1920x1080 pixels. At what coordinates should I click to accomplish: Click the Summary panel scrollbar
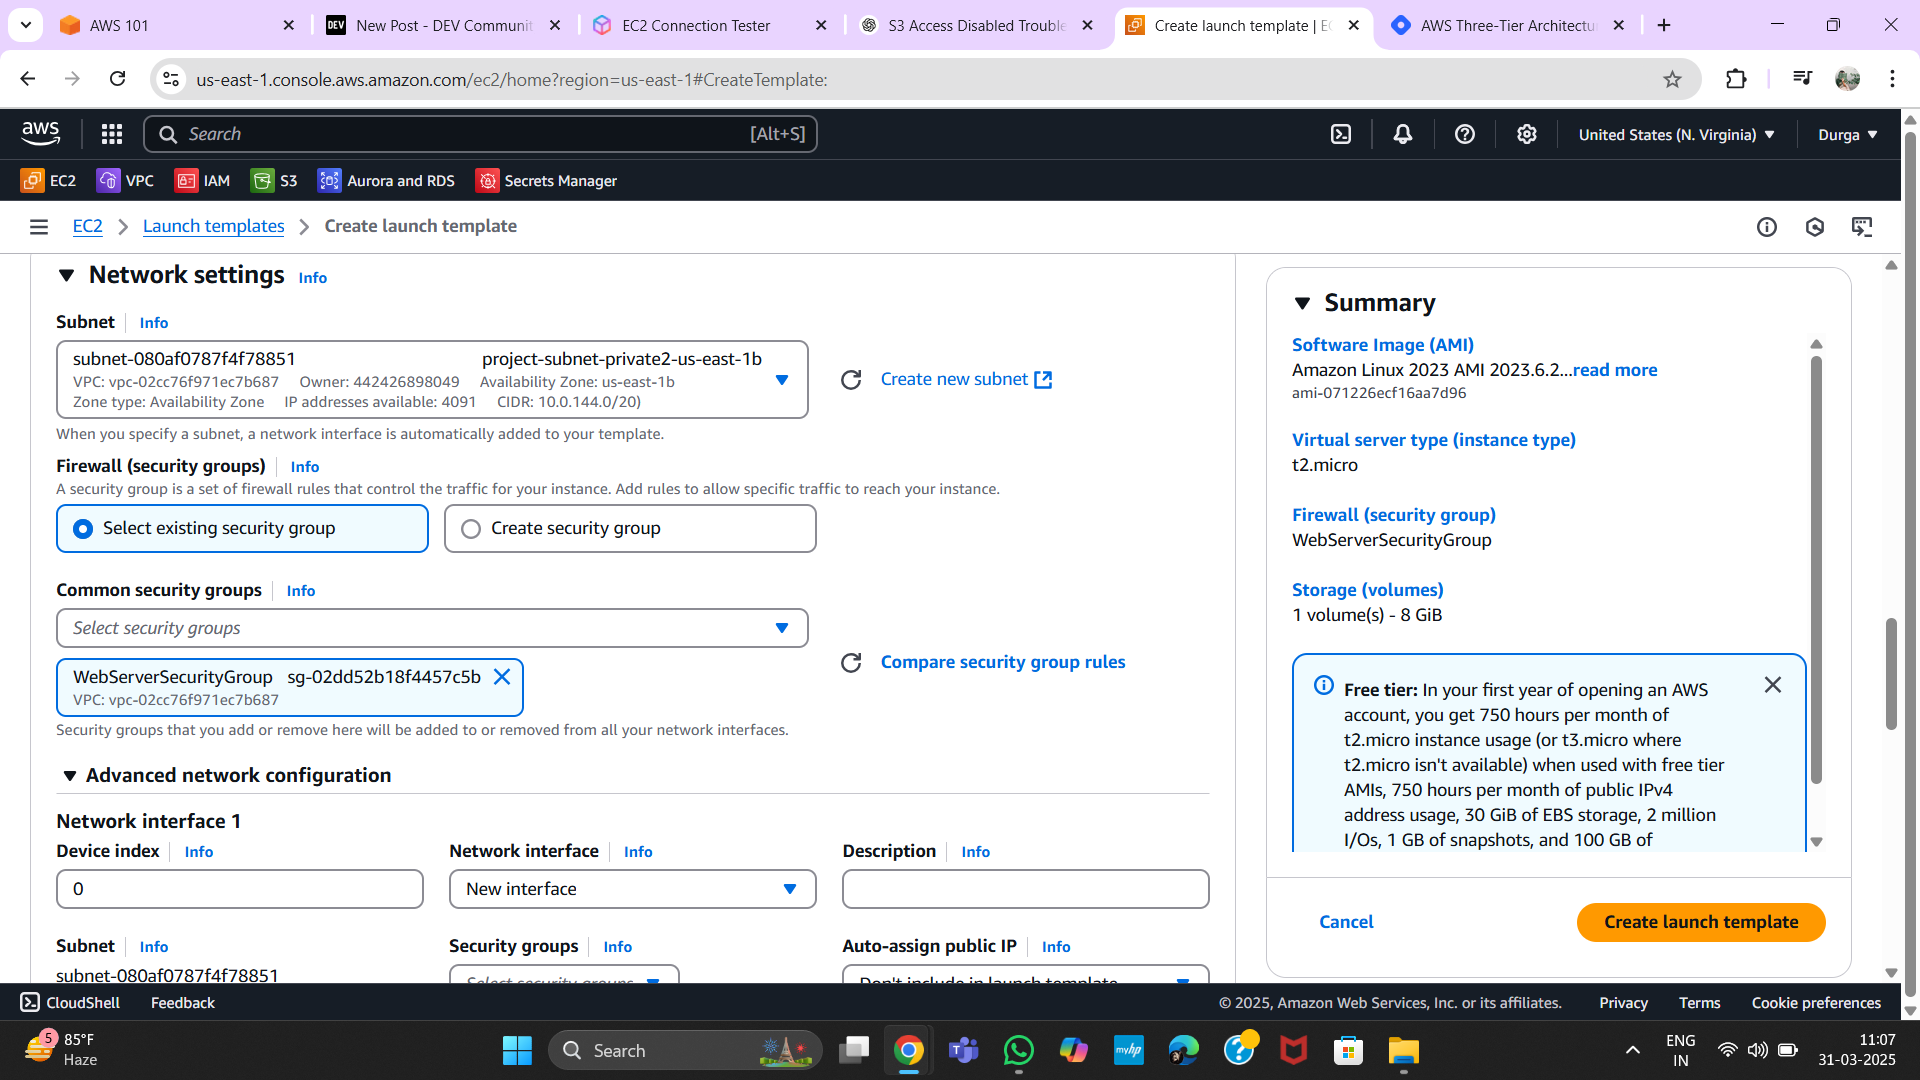[x=1816, y=570]
